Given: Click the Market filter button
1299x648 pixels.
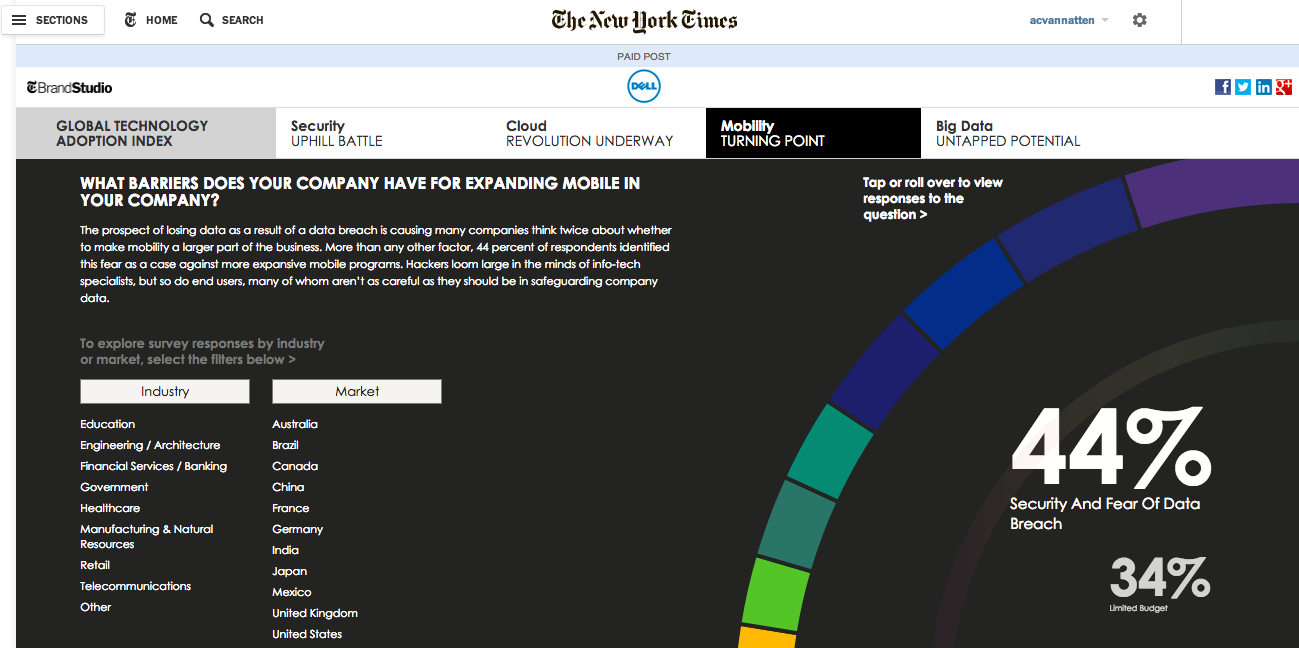Looking at the screenshot, I should click(357, 391).
